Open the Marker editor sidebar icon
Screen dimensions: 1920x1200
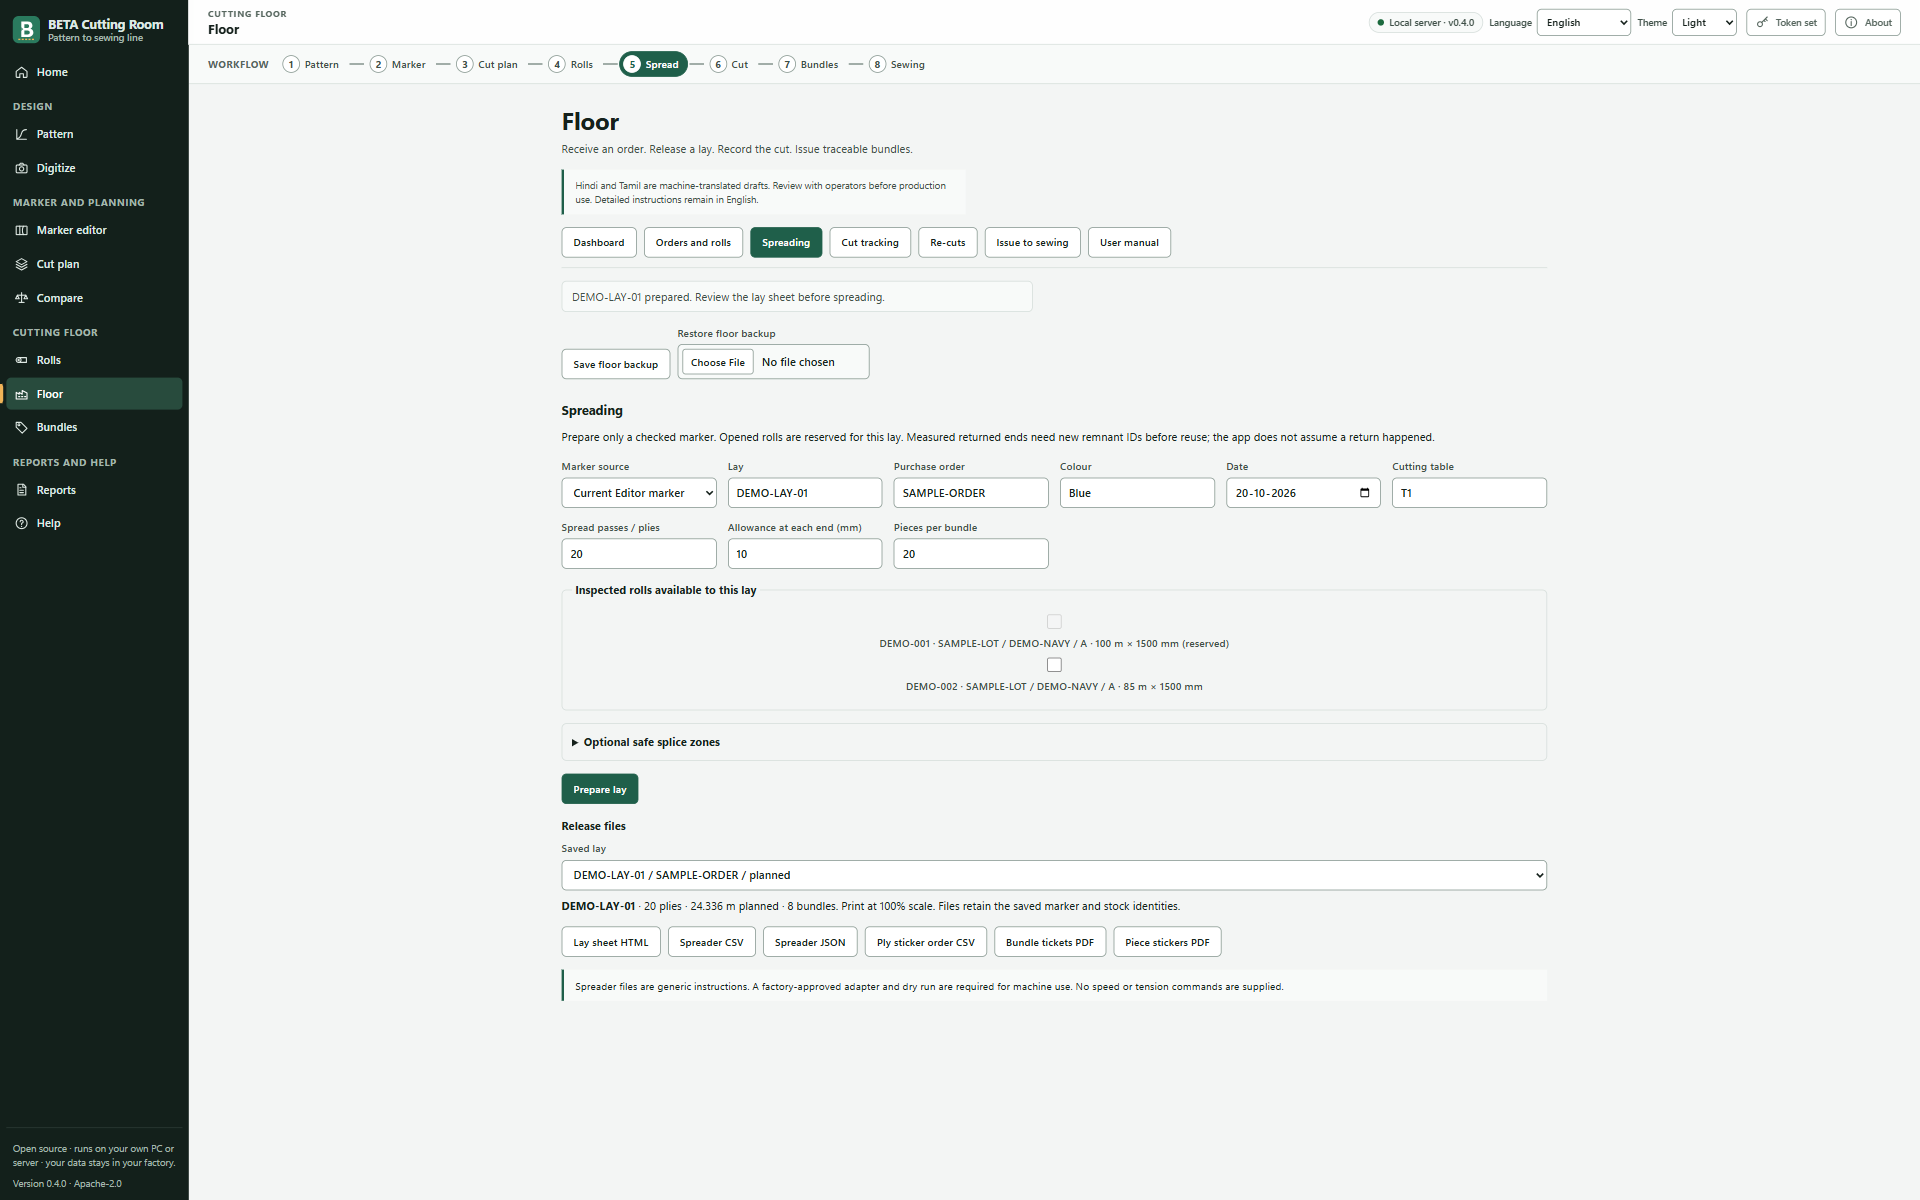21,230
